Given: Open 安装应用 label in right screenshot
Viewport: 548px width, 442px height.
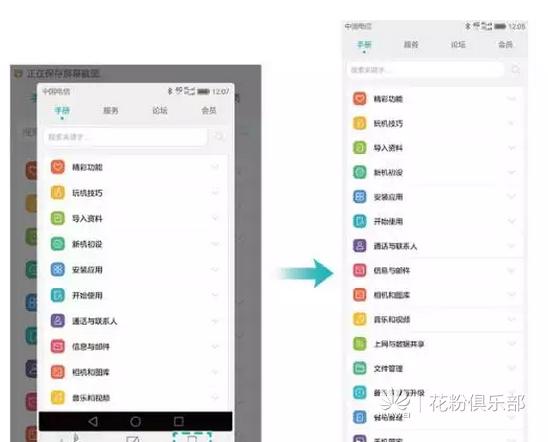Looking at the screenshot, I should coord(388,197).
